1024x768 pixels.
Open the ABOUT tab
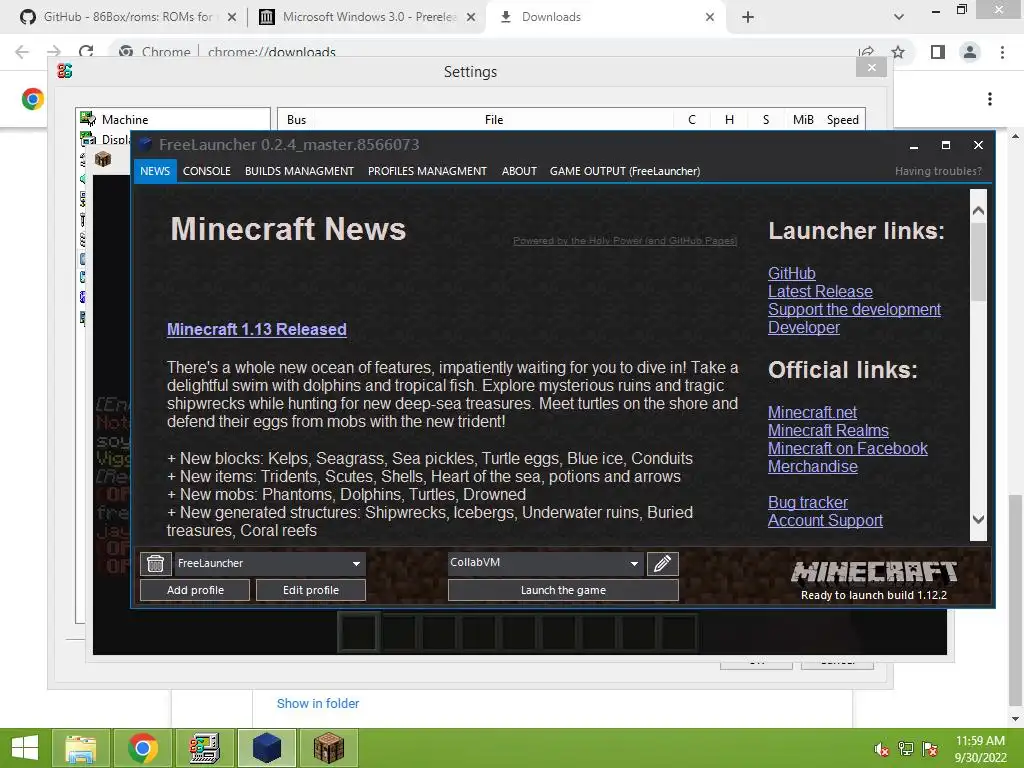pos(519,171)
